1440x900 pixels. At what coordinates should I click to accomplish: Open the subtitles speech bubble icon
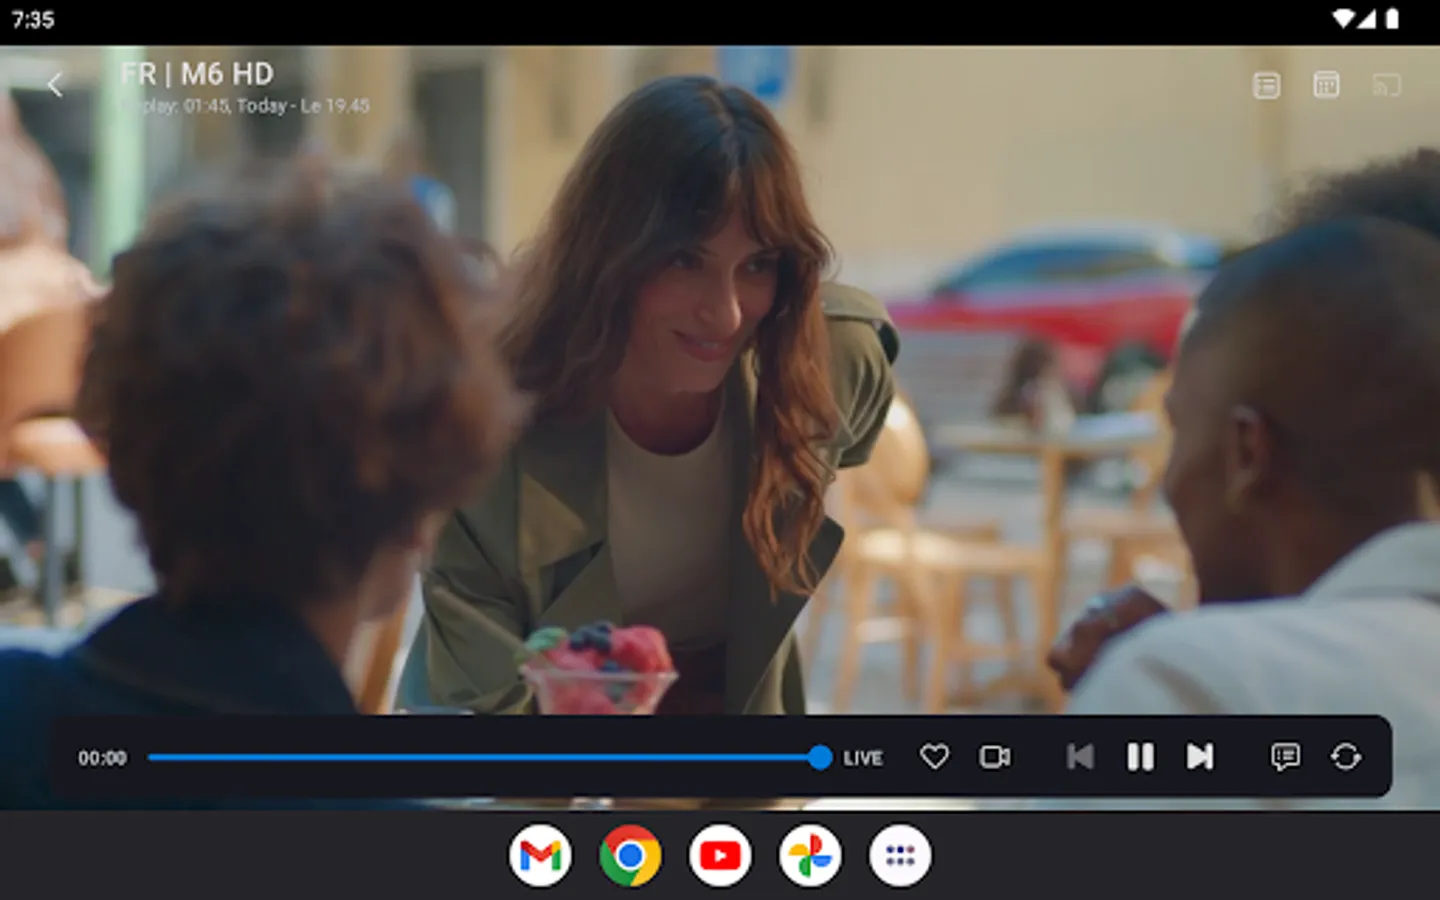click(1285, 757)
